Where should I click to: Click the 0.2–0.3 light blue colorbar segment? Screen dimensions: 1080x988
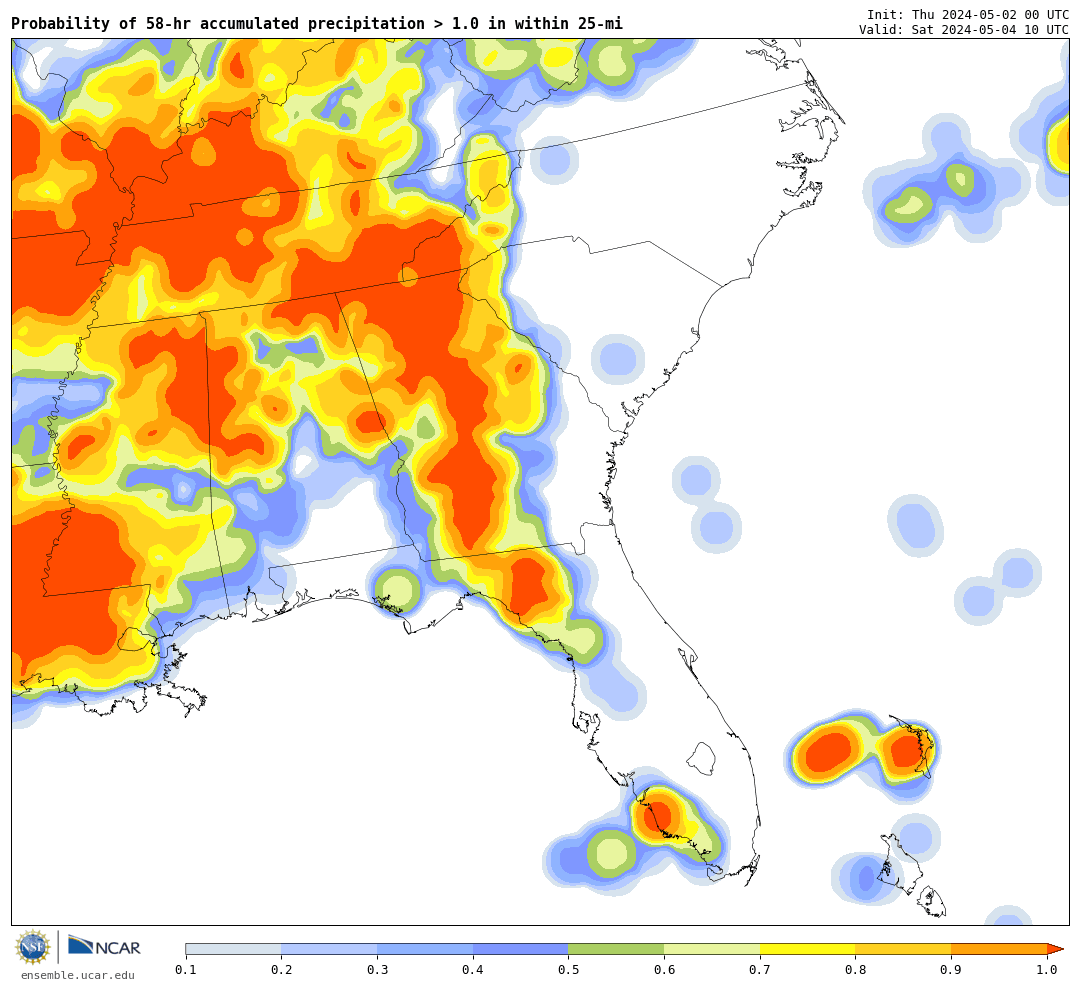[329, 949]
